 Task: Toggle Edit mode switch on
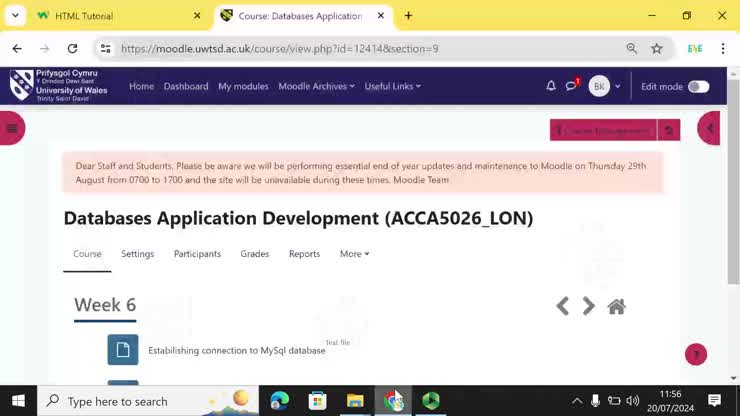click(x=698, y=87)
